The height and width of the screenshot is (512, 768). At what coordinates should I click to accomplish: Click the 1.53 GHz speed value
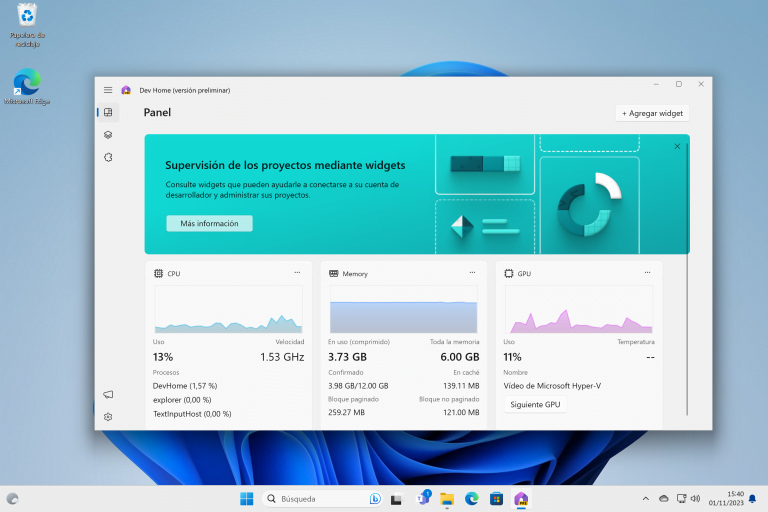coord(282,357)
